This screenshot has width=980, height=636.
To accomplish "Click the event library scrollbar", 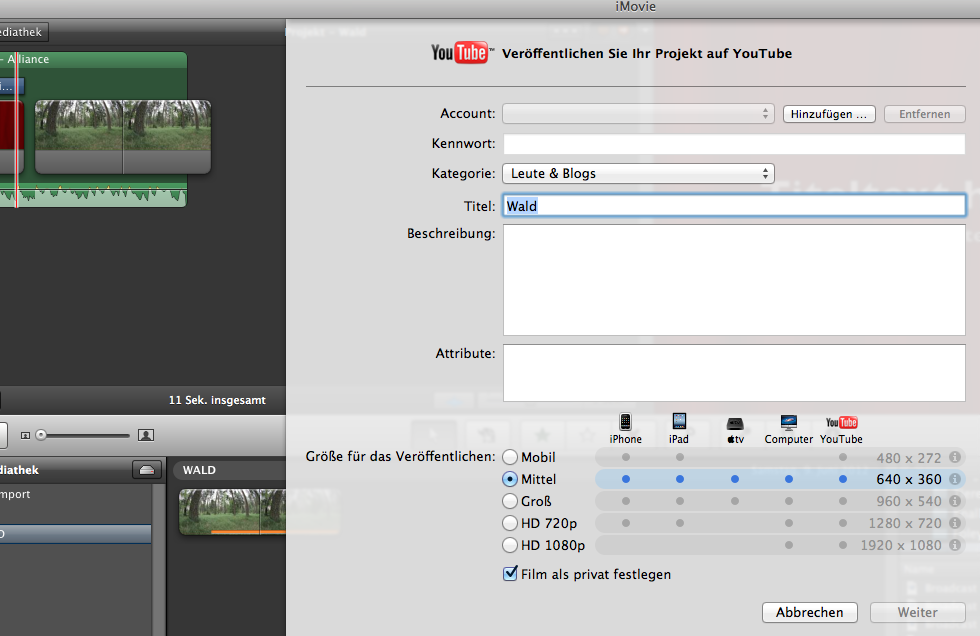I will (x=159, y=559).
